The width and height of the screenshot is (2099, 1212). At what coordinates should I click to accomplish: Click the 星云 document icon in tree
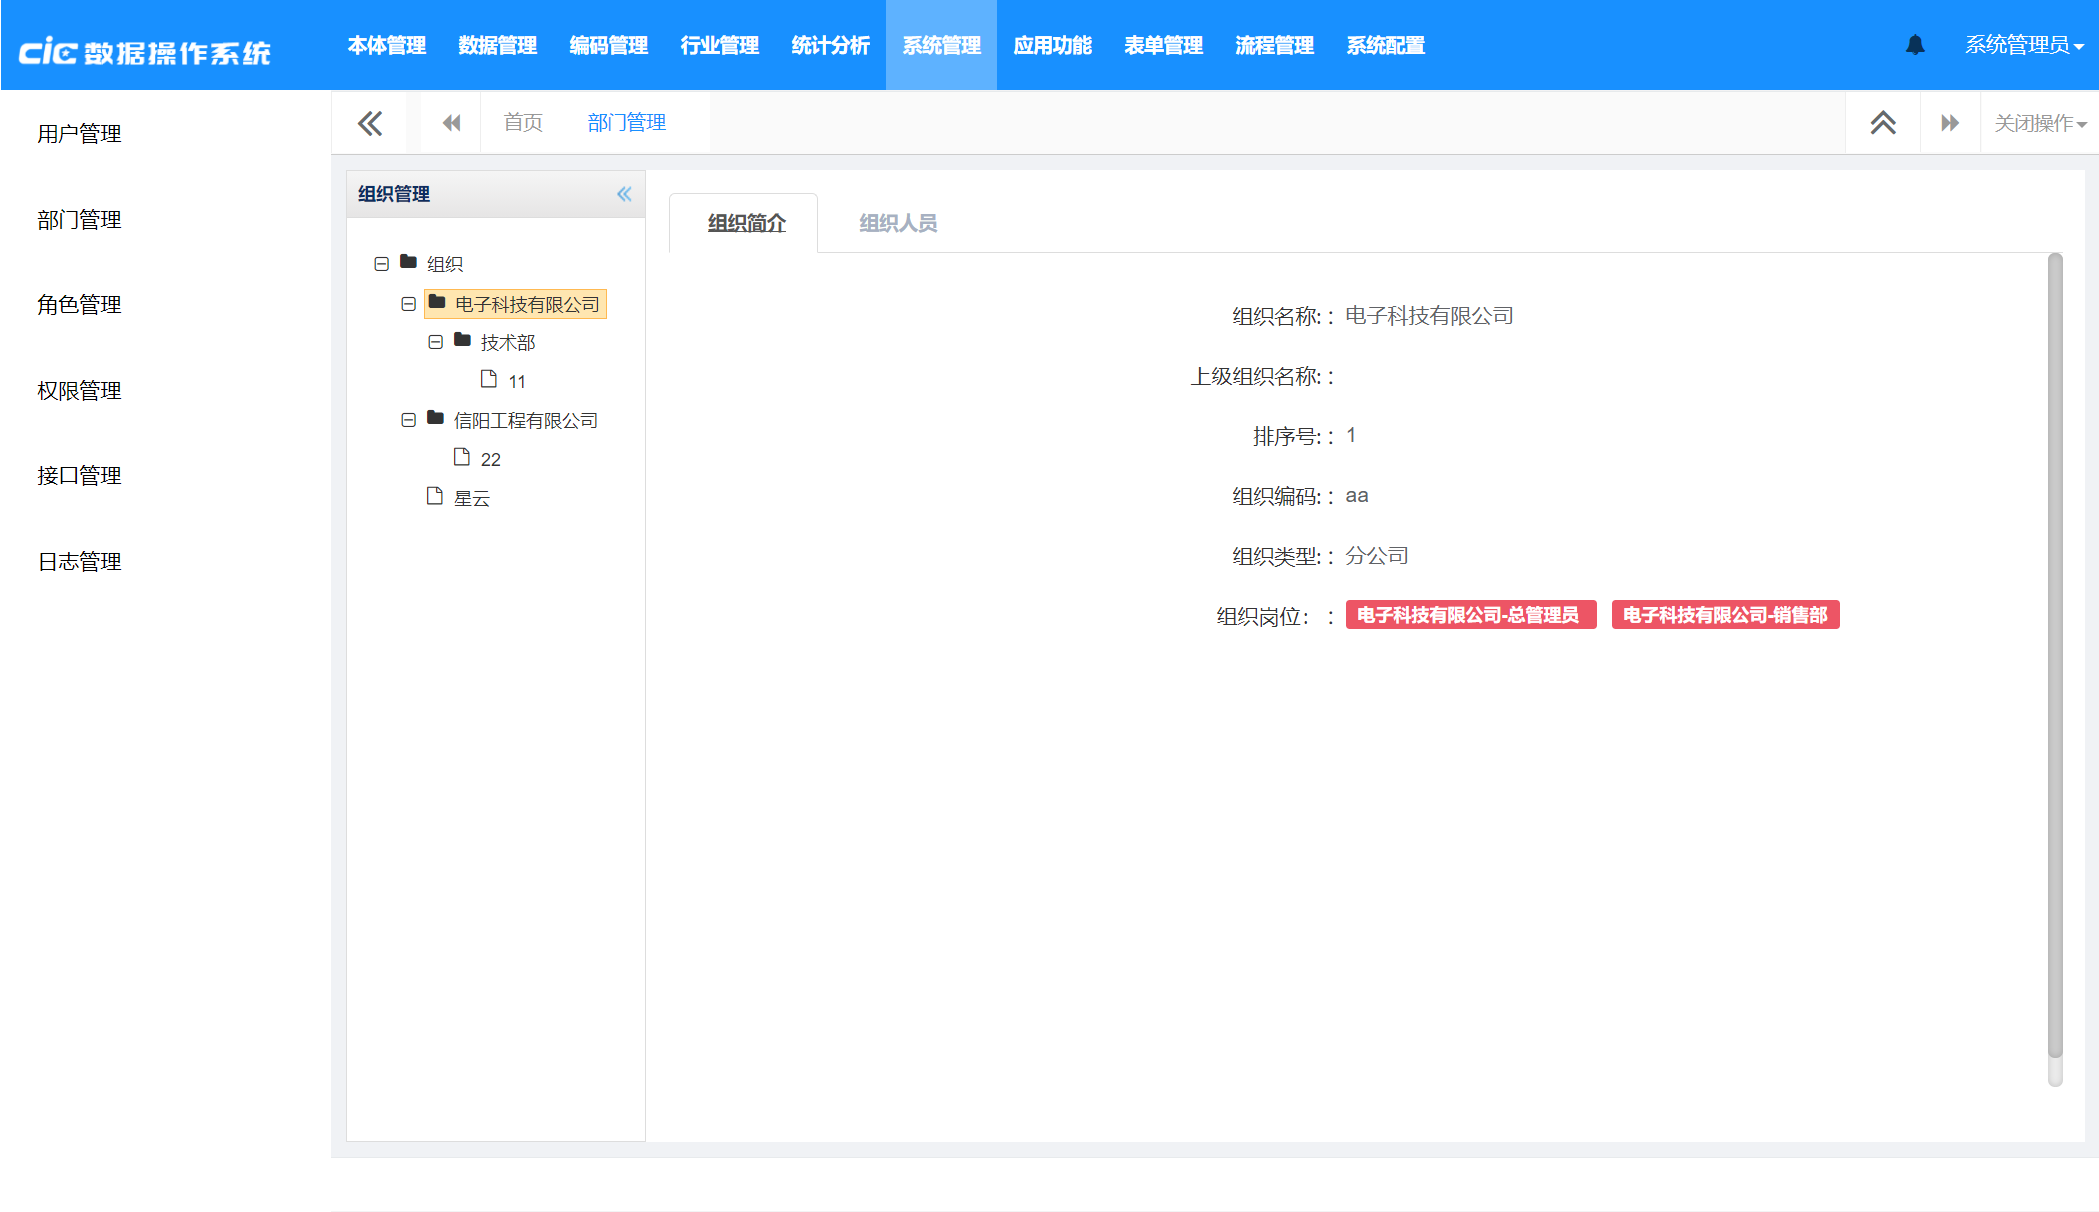pos(435,497)
